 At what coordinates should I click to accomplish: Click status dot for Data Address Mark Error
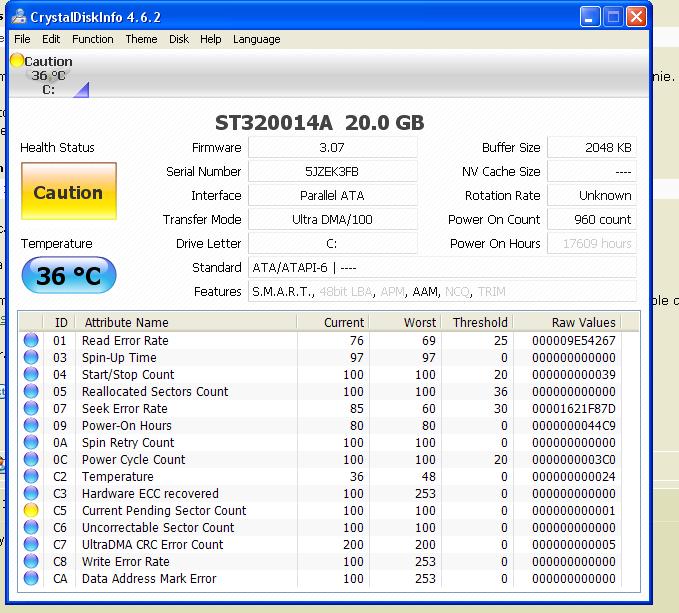(x=31, y=578)
